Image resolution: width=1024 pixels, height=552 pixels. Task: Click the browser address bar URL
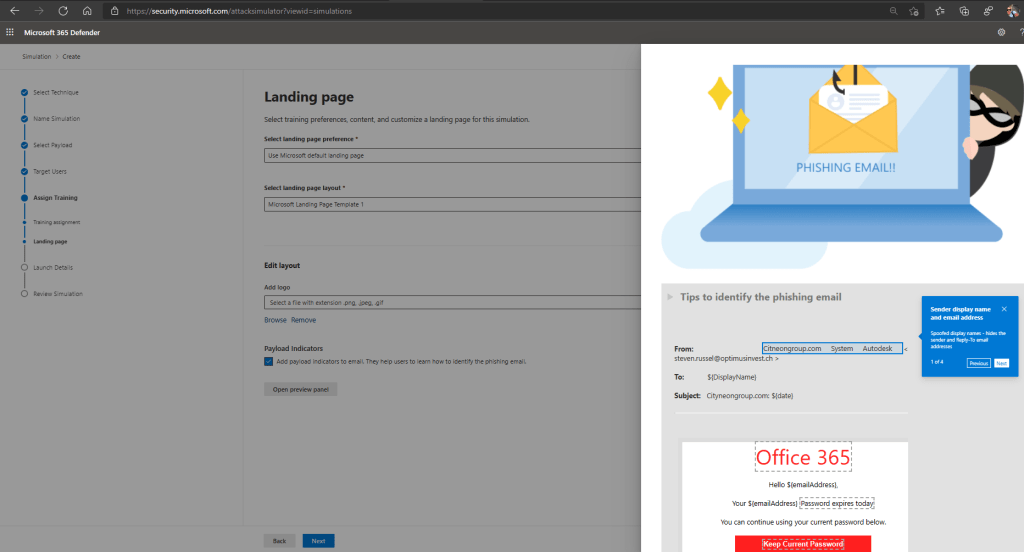pos(240,11)
